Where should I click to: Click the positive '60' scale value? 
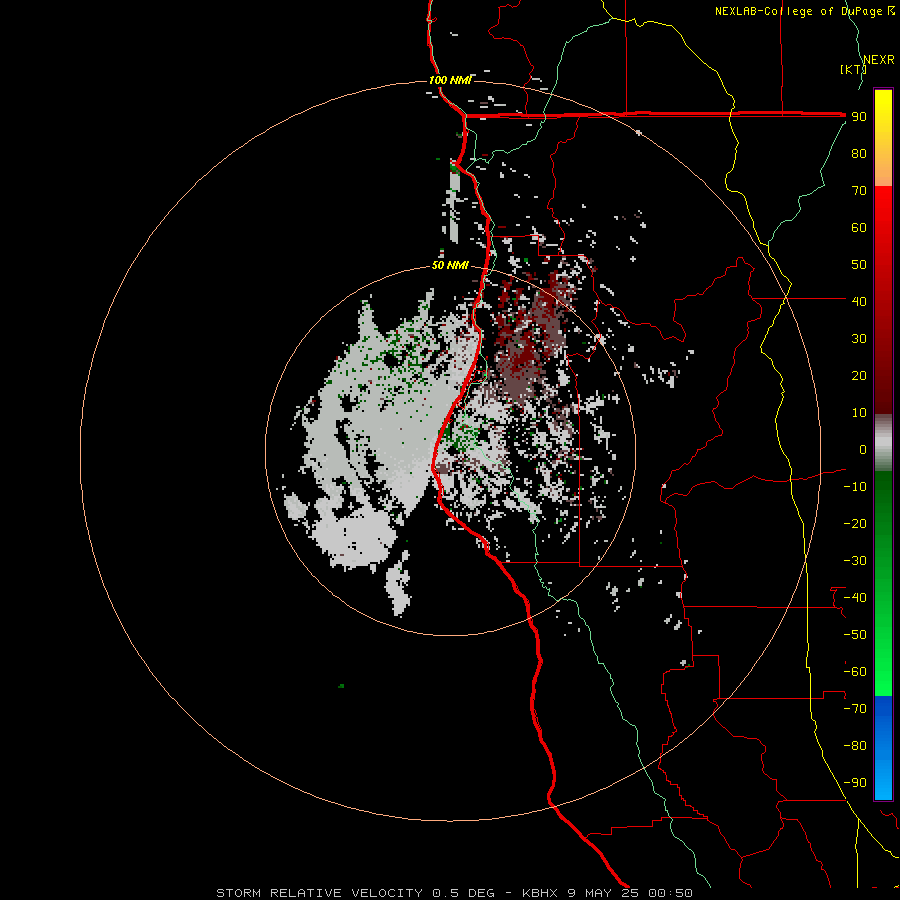point(859,227)
